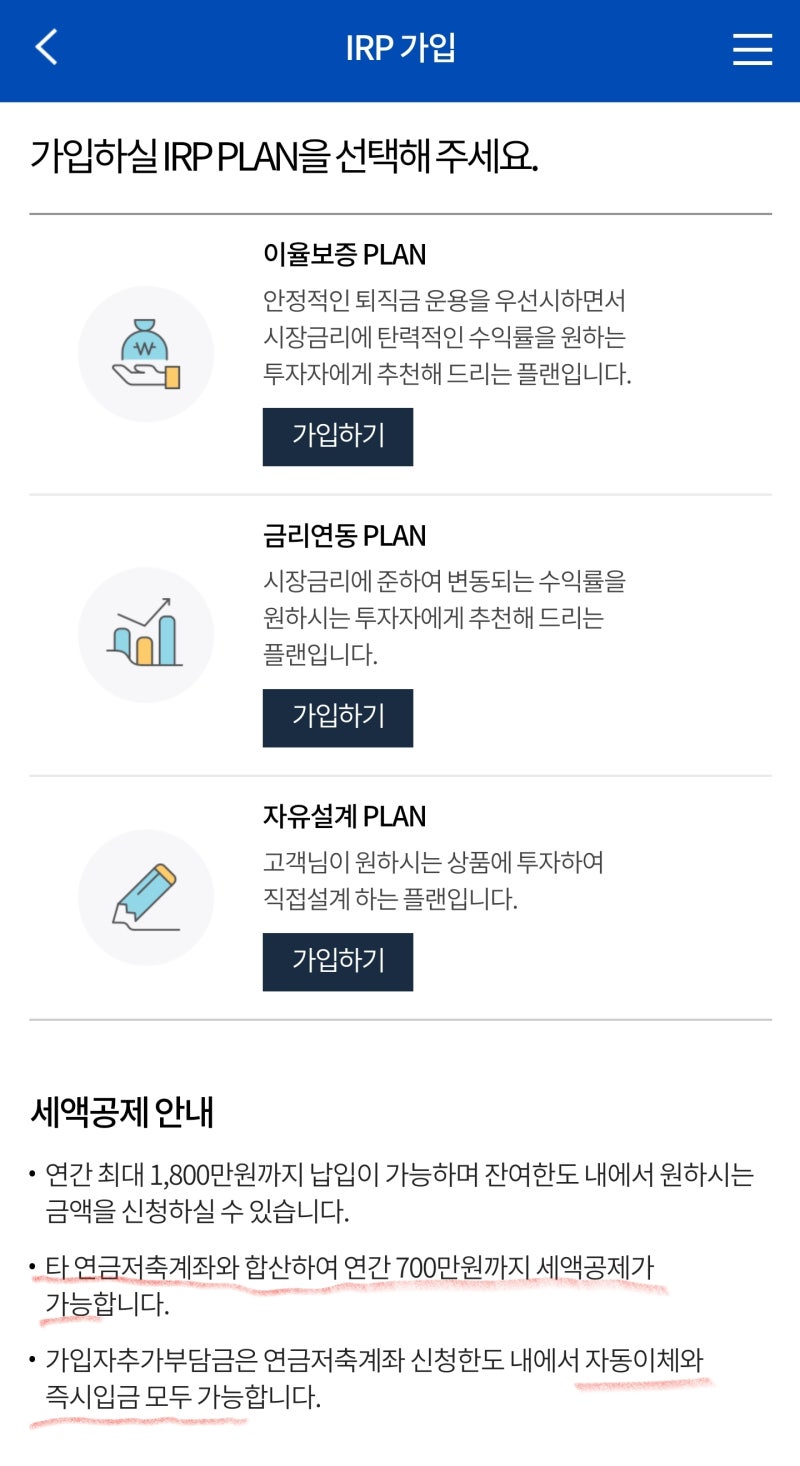Screen dimensions: 800x1466
Task: Click 가입하기 under 금리연동 PLAN
Action: click(338, 717)
